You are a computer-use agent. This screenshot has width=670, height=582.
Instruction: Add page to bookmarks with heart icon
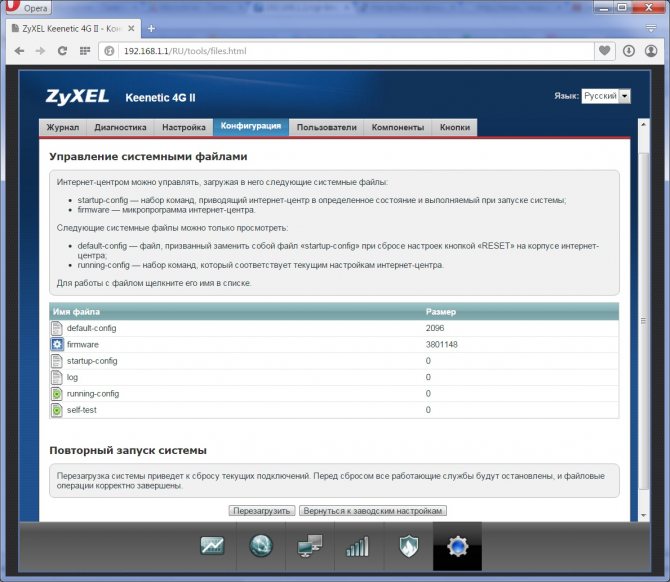click(x=604, y=51)
